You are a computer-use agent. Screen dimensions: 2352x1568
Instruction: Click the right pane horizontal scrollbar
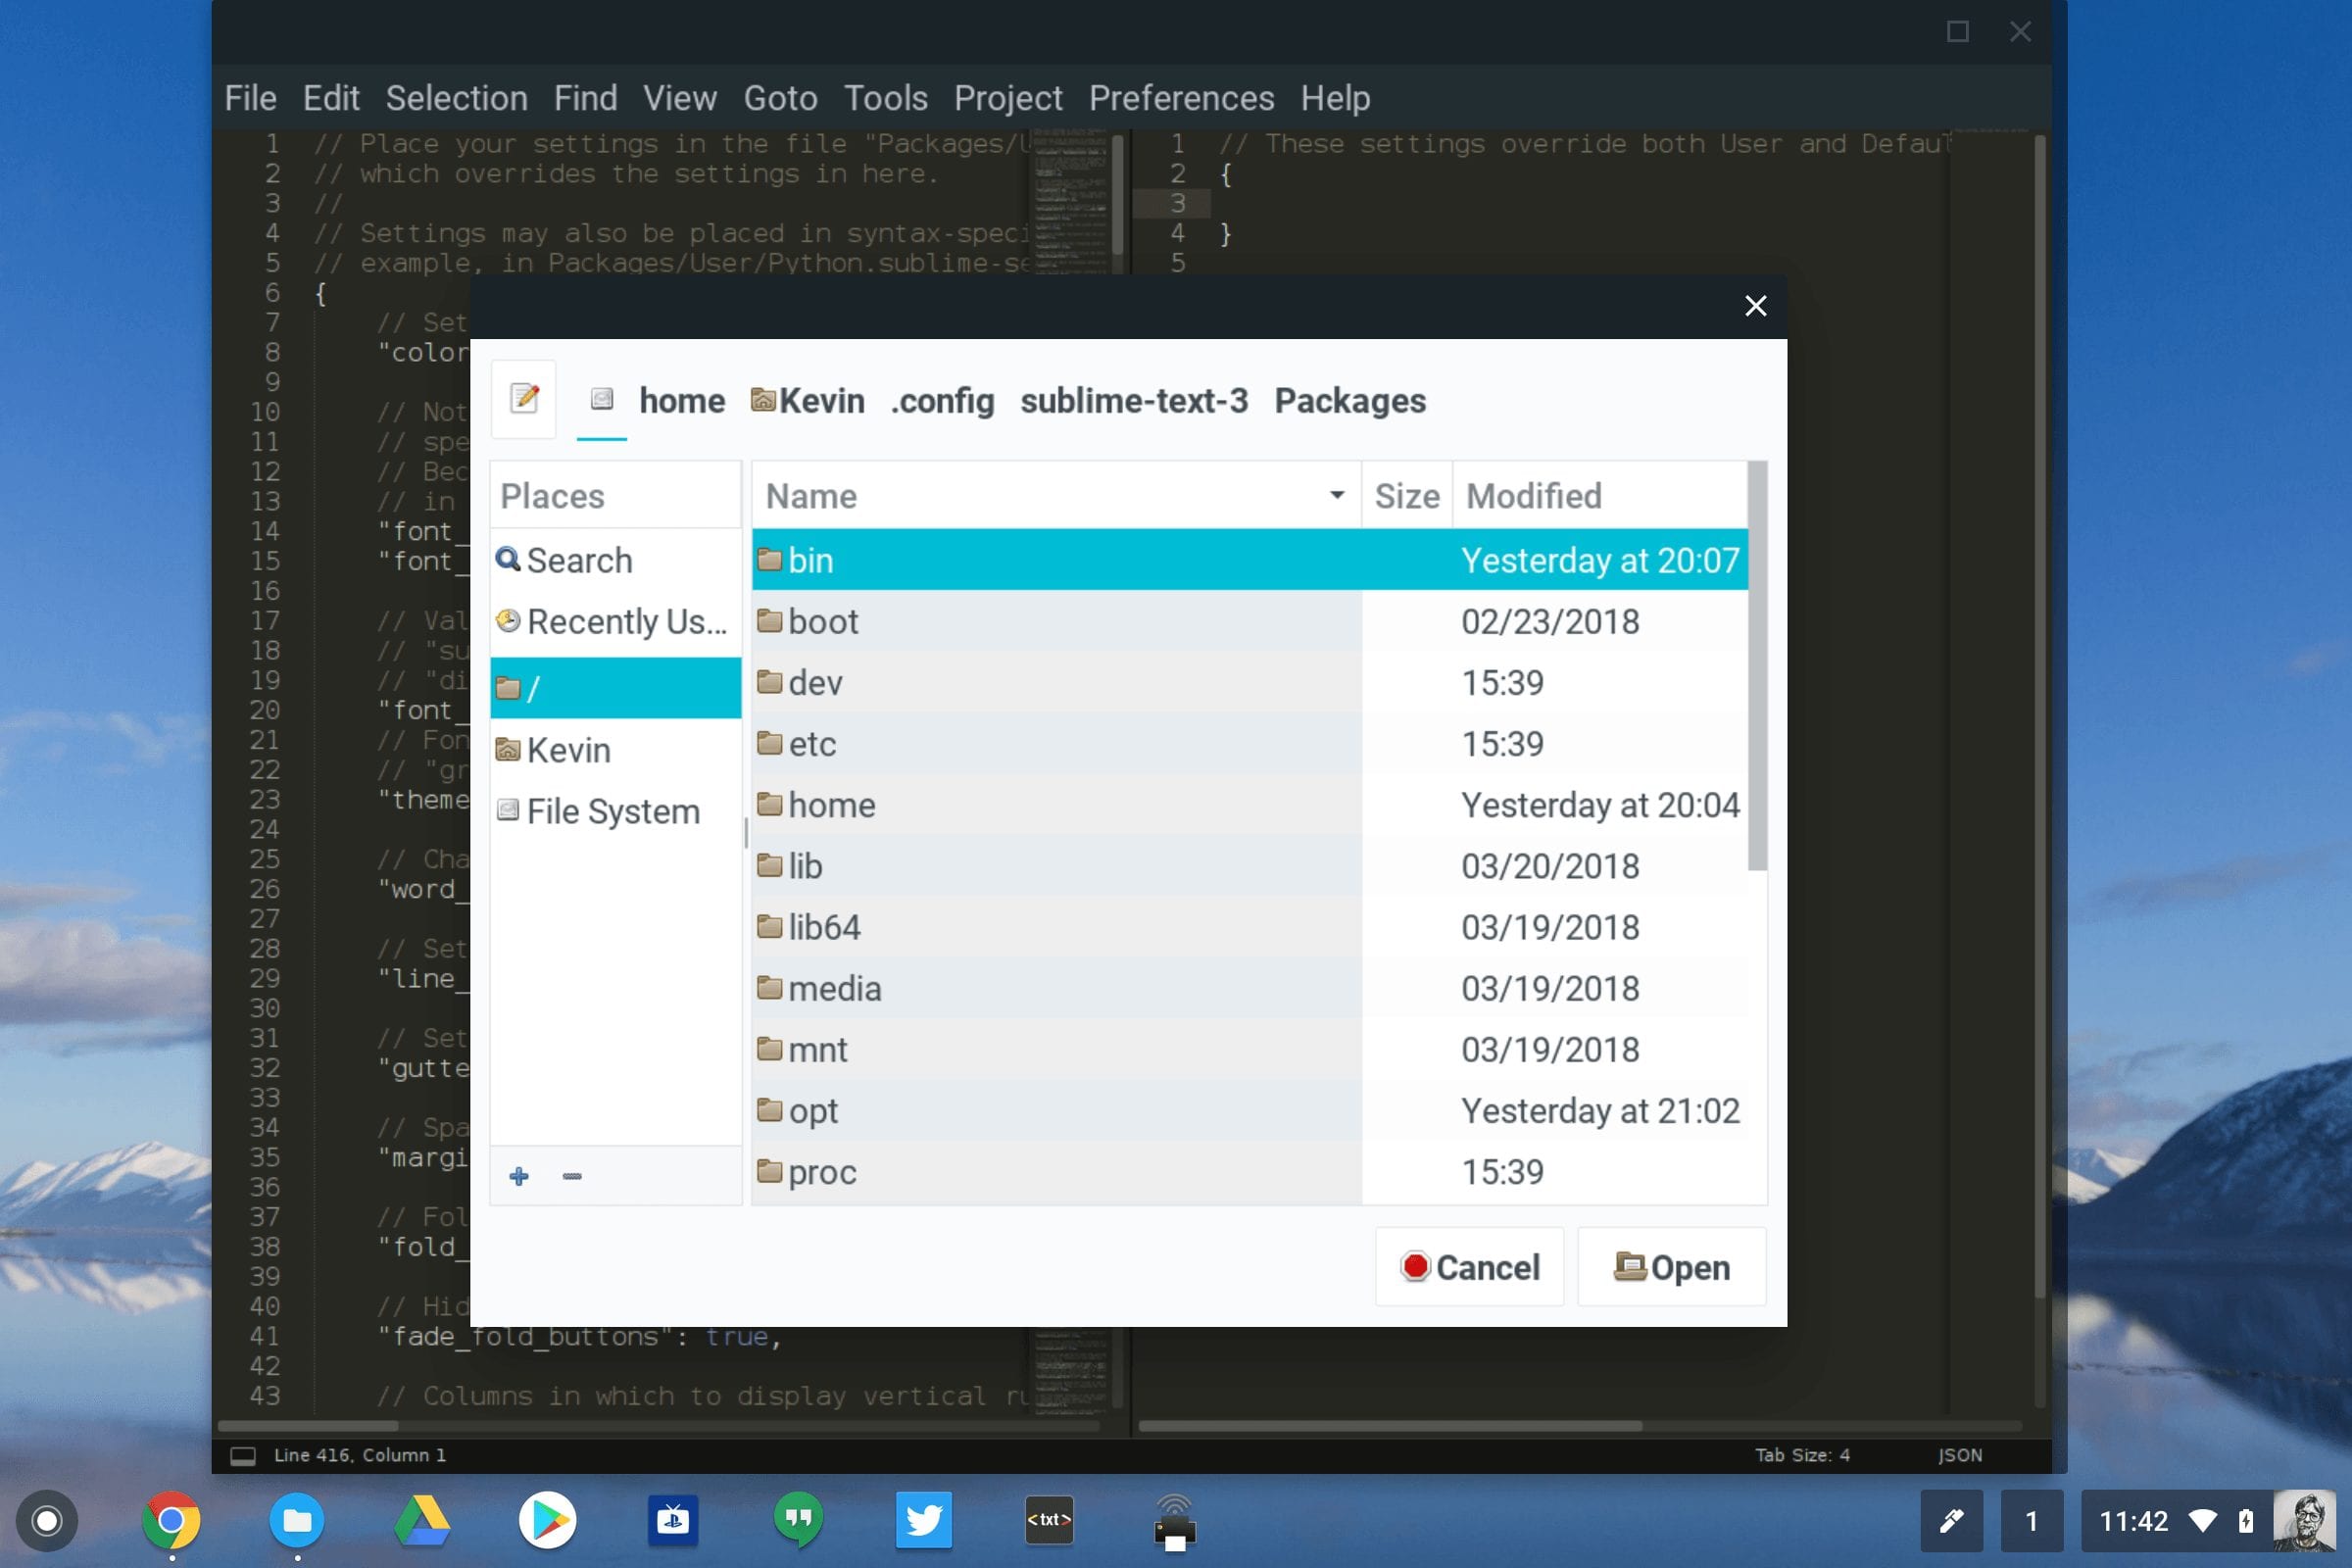1390,1425
